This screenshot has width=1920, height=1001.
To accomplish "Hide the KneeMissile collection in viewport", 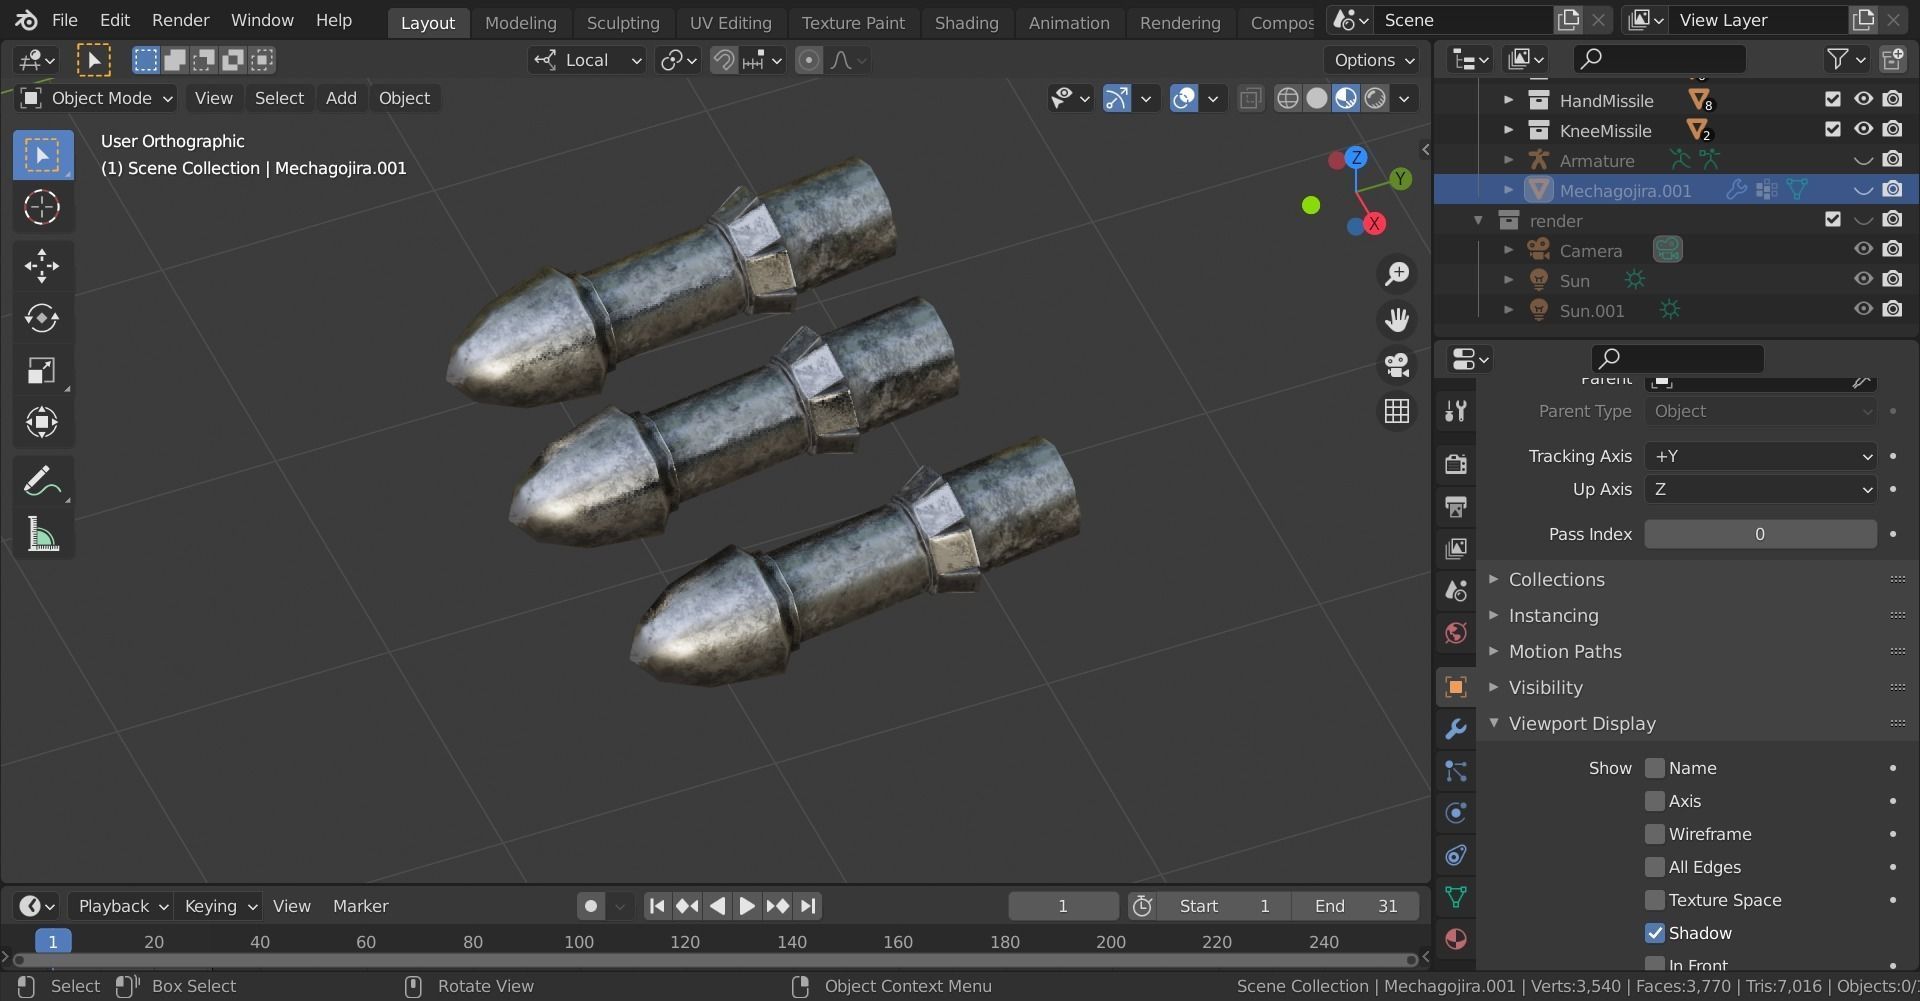I will [x=1863, y=129].
